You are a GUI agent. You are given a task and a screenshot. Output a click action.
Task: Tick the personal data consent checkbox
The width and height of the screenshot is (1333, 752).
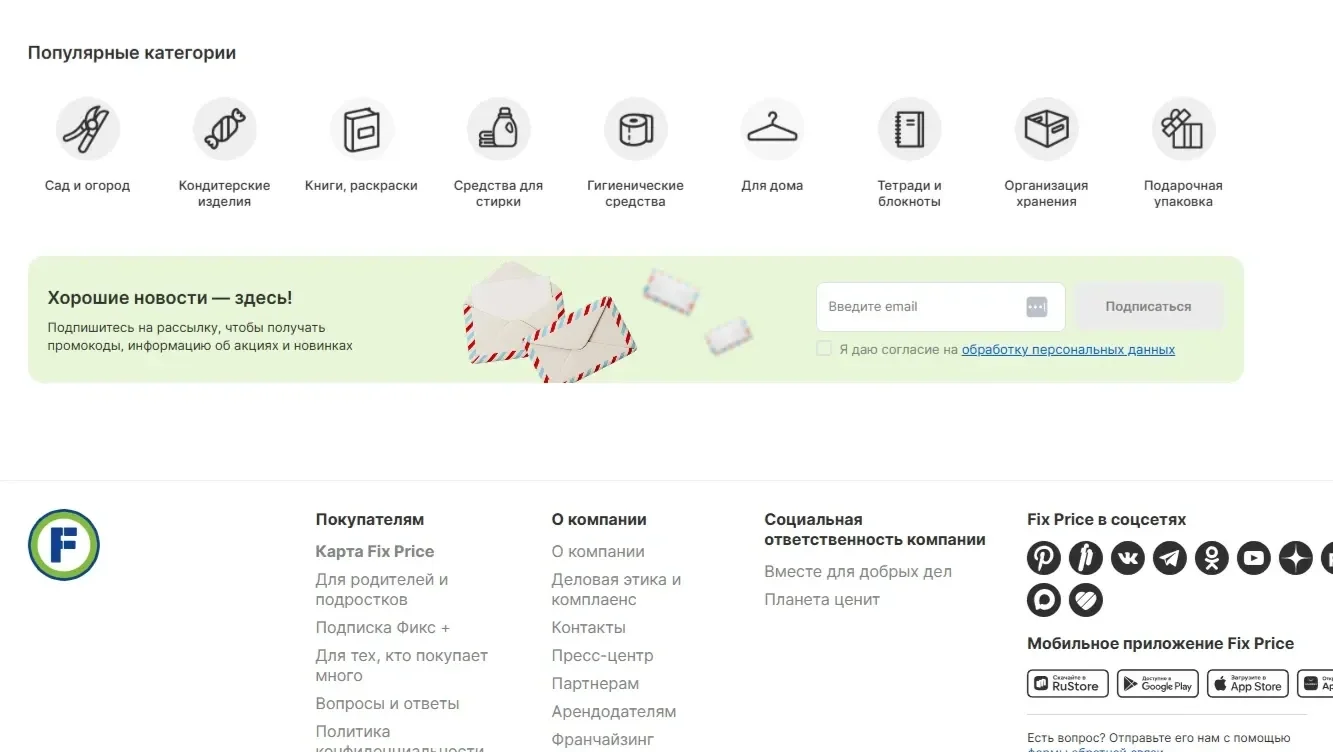point(824,349)
